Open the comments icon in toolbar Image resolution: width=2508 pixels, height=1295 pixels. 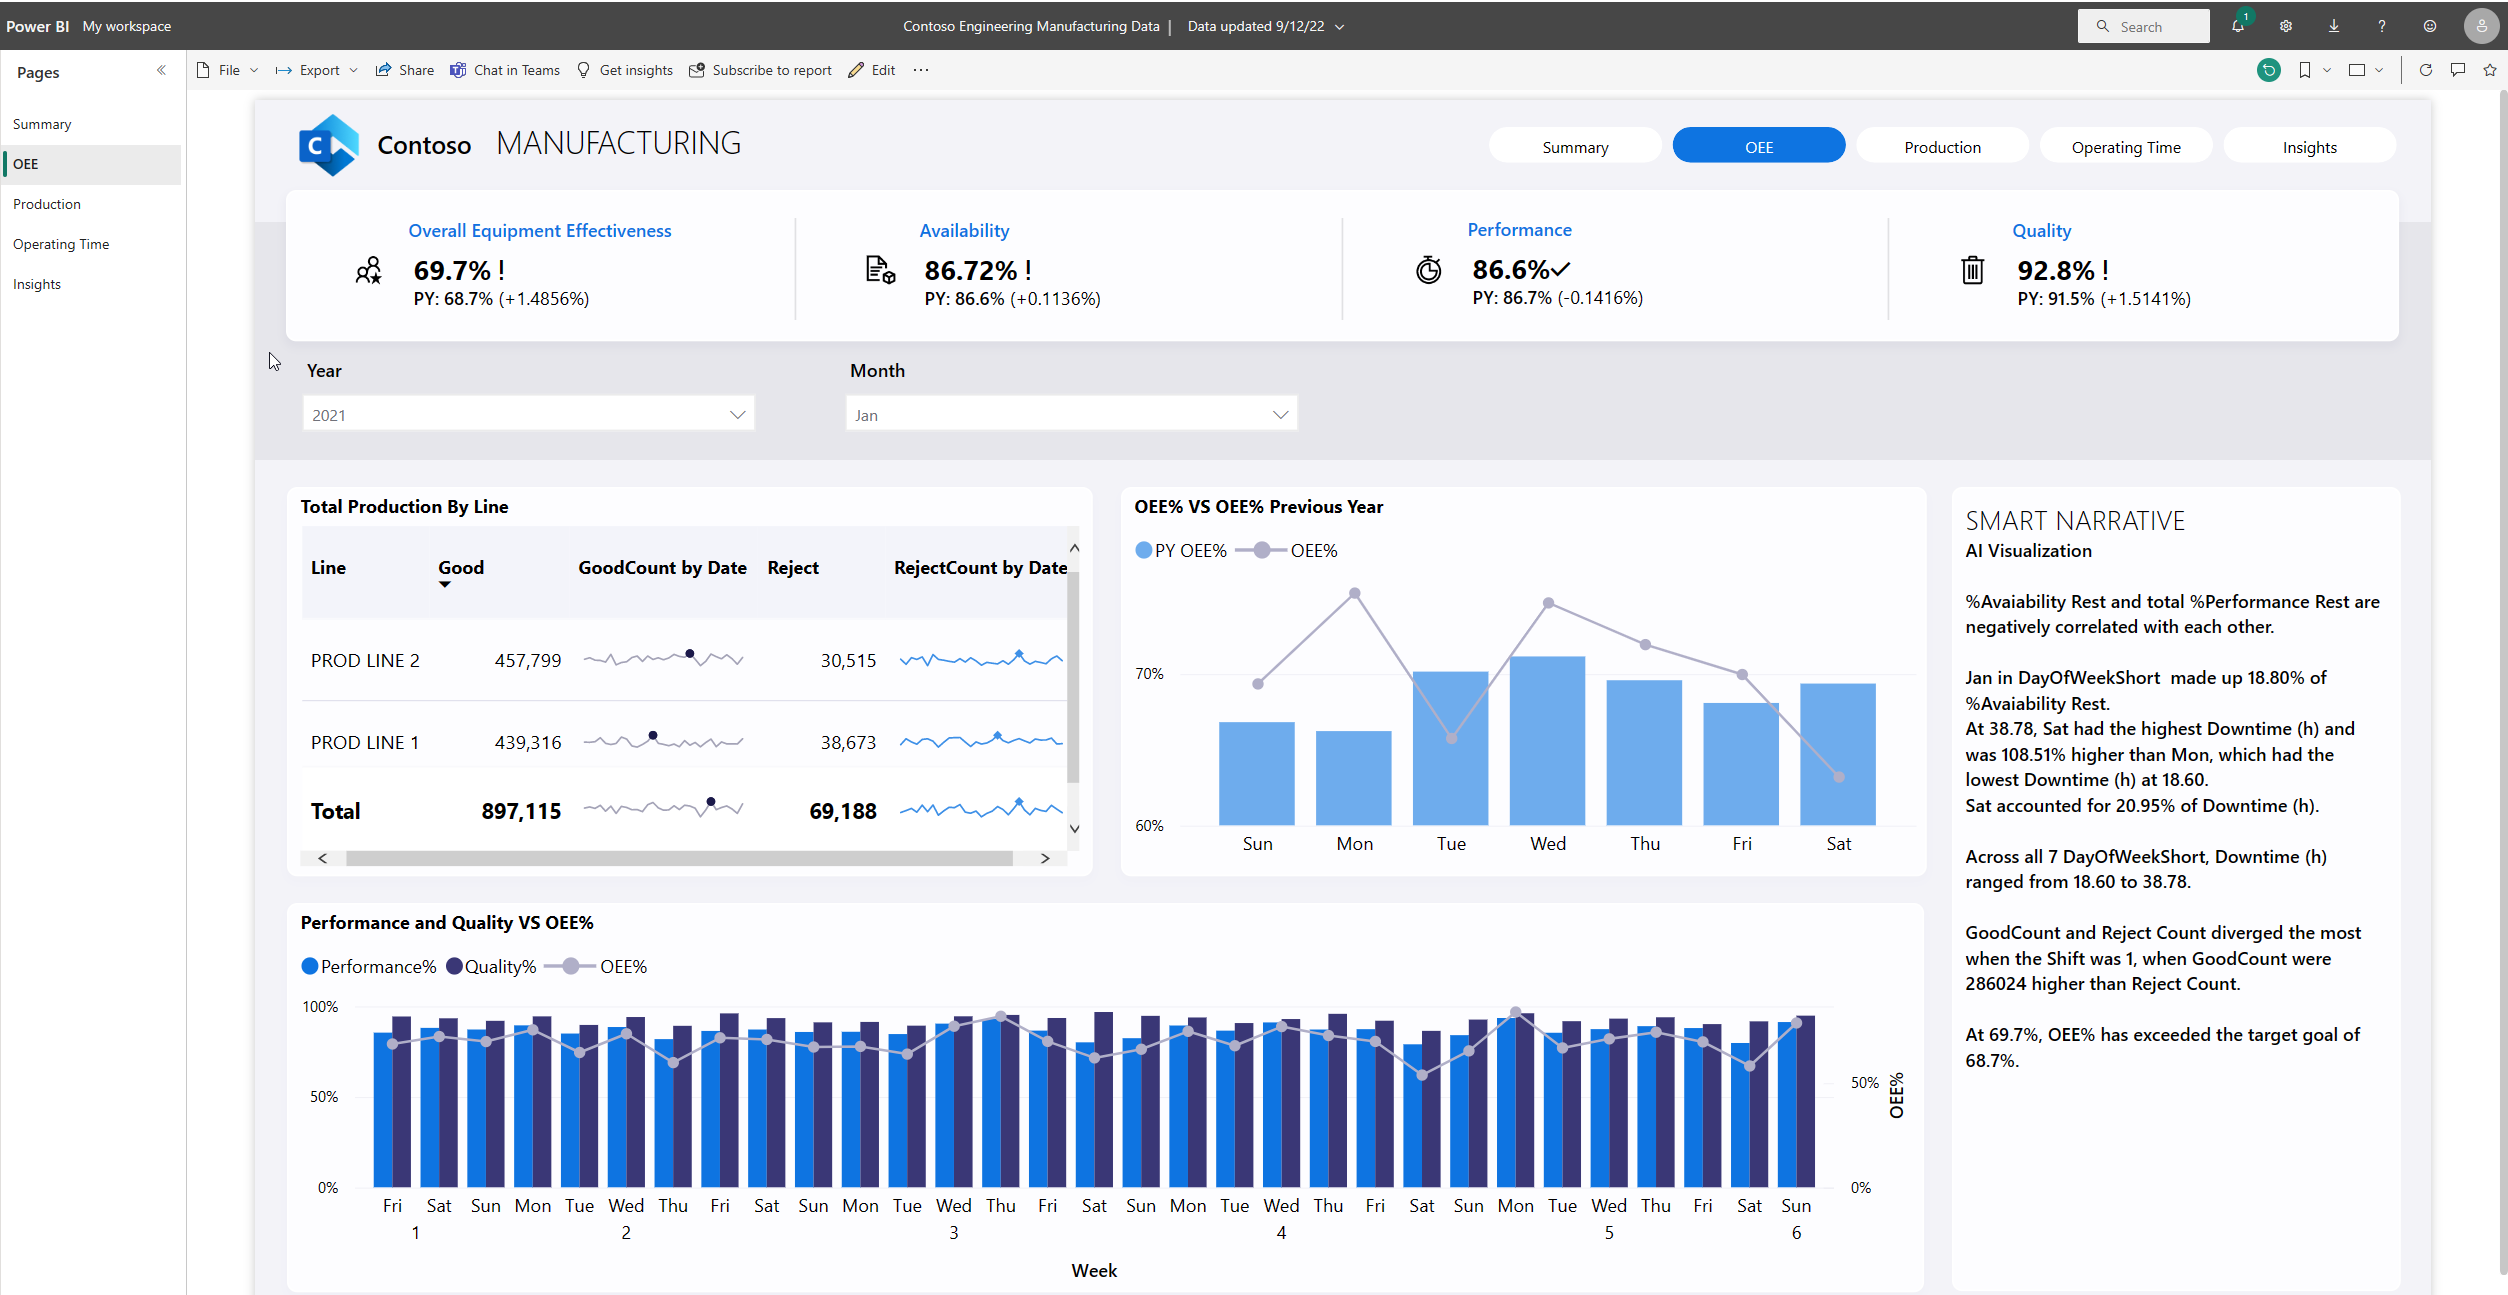(x=2457, y=70)
